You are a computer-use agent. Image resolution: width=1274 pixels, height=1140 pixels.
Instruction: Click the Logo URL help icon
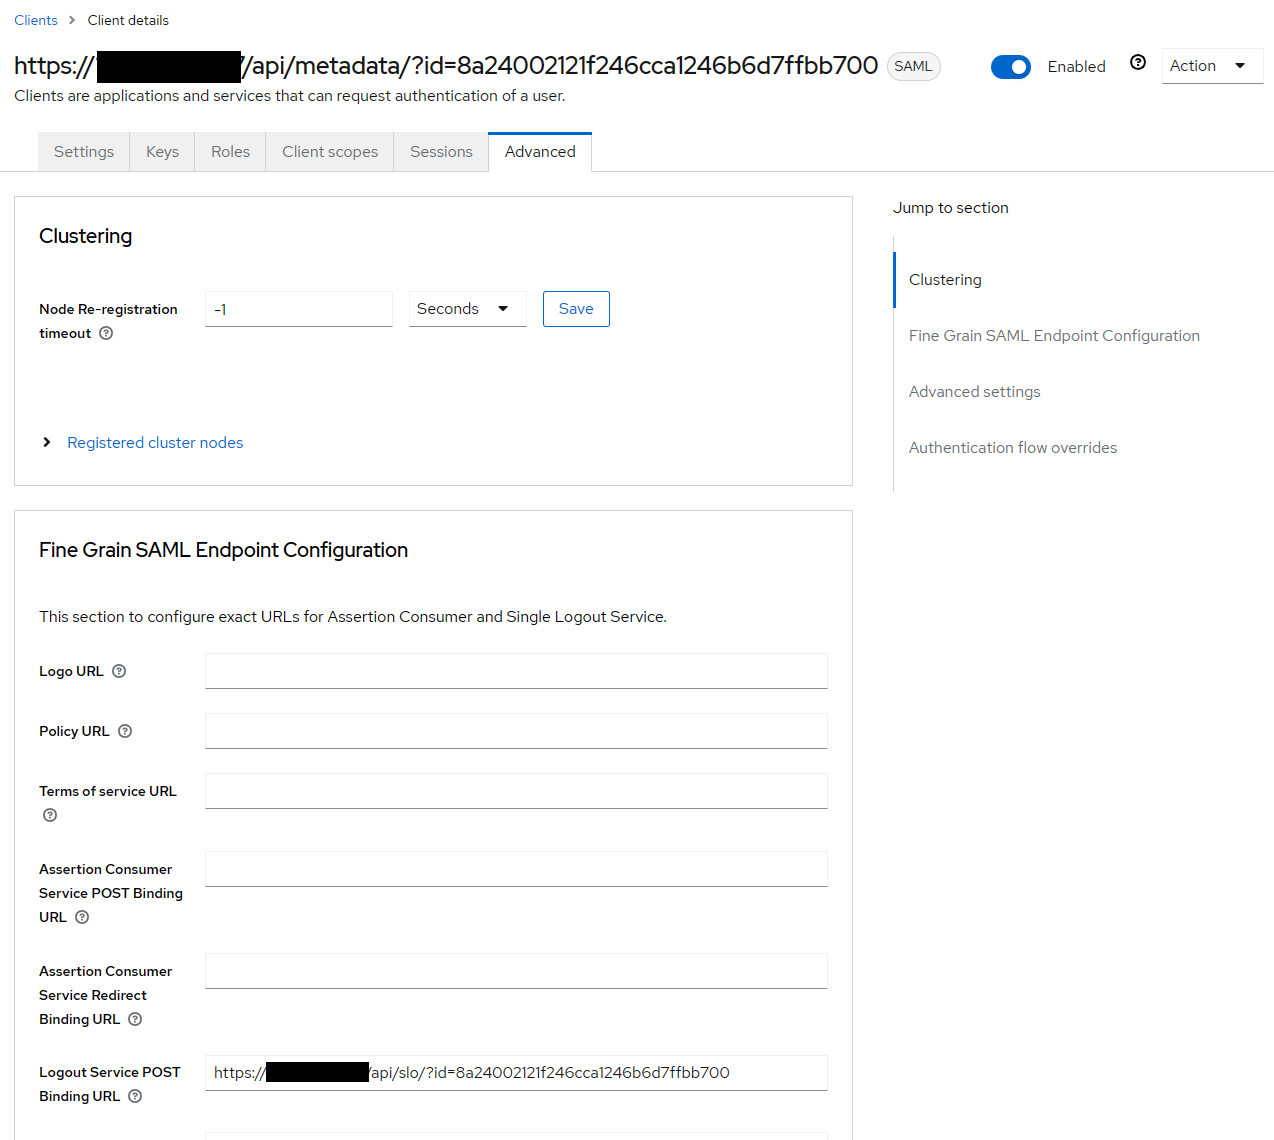pos(119,671)
